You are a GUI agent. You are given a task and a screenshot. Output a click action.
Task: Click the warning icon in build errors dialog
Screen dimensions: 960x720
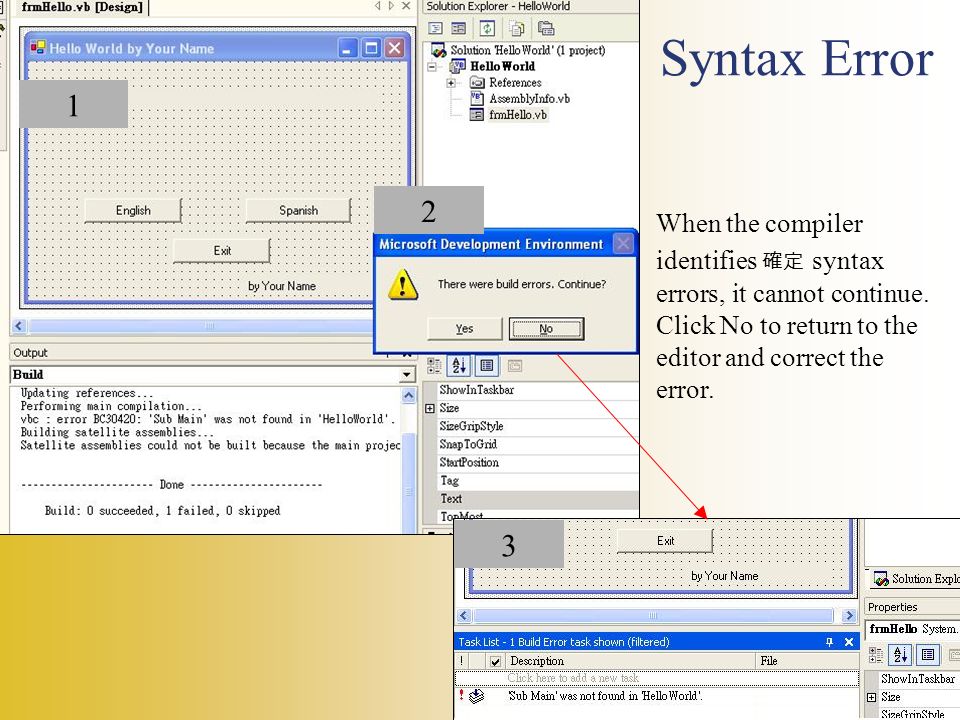[403, 285]
